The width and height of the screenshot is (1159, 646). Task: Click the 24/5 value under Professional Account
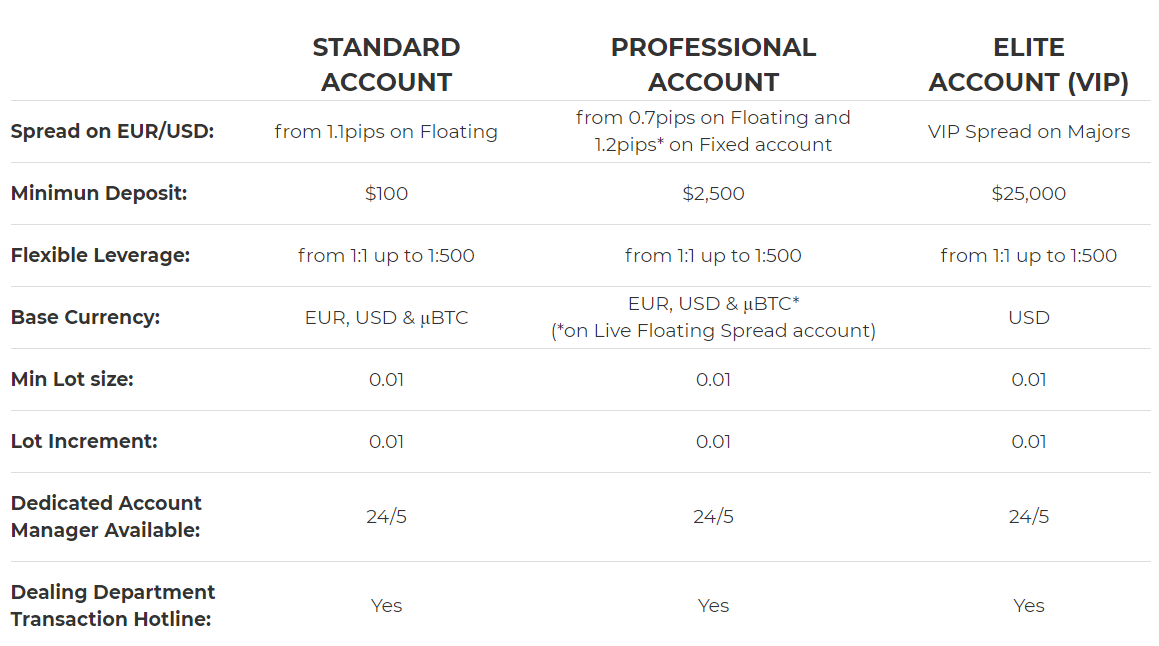(713, 517)
